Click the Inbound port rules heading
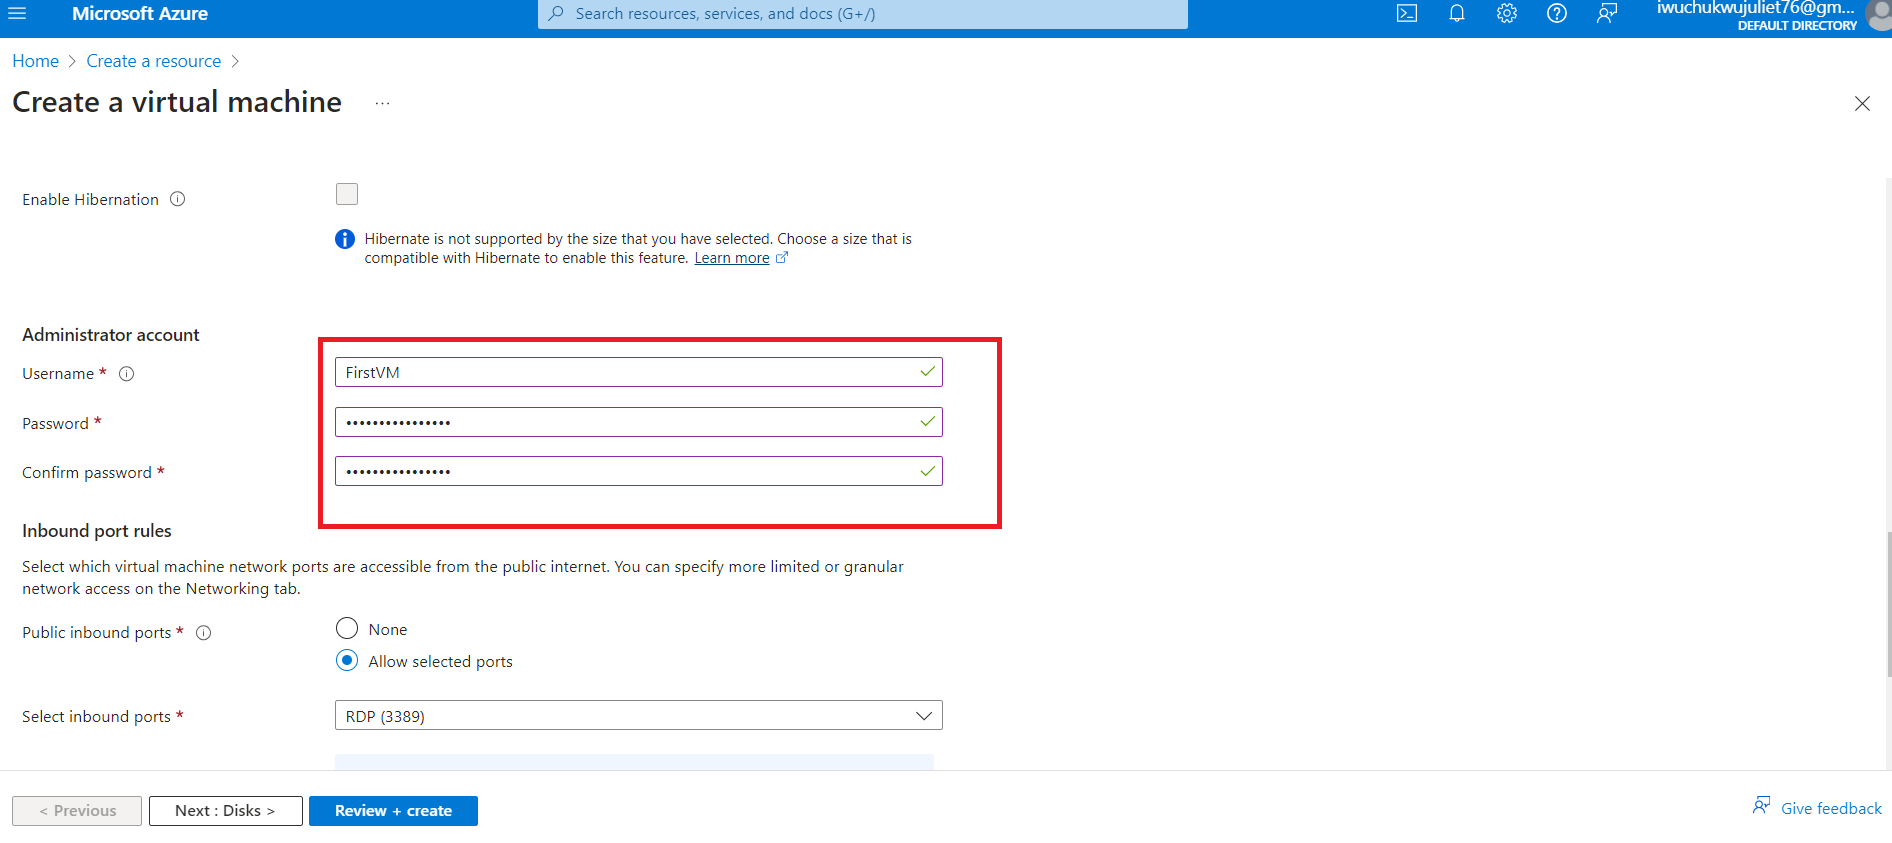Image resolution: width=1892 pixels, height=843 pixels. (x=97, y=531)
